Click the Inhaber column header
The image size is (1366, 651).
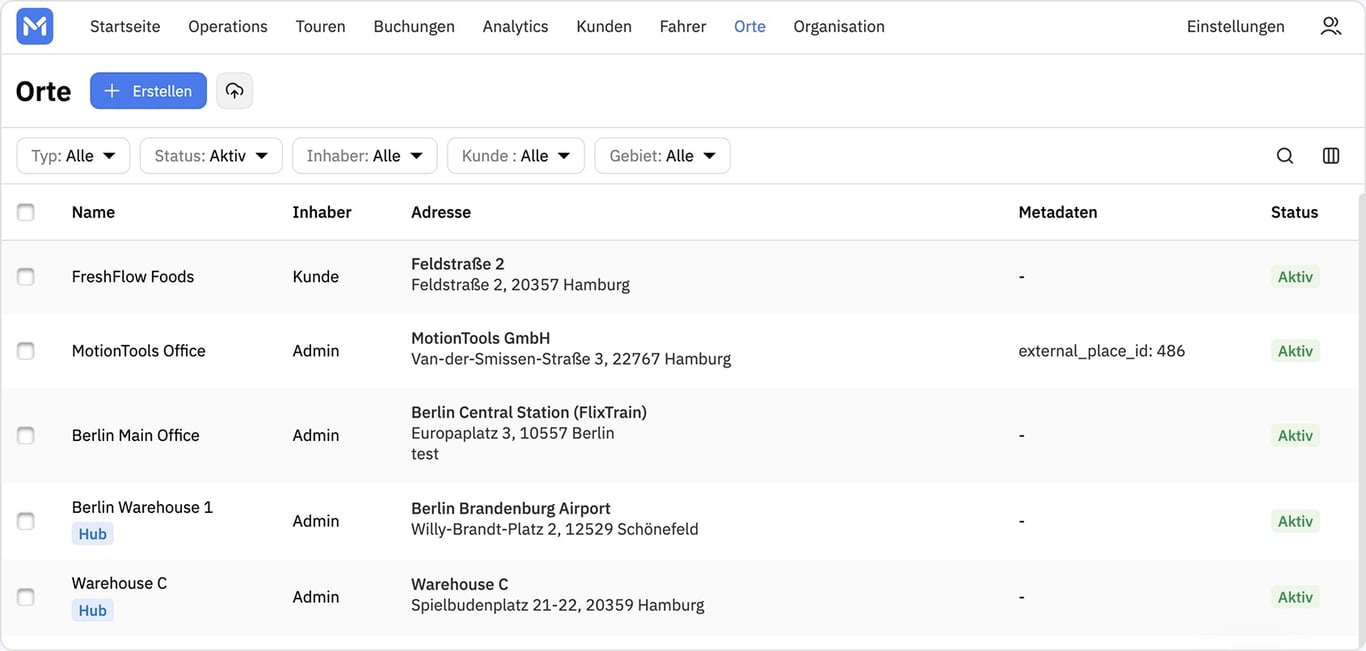(322, 212)
